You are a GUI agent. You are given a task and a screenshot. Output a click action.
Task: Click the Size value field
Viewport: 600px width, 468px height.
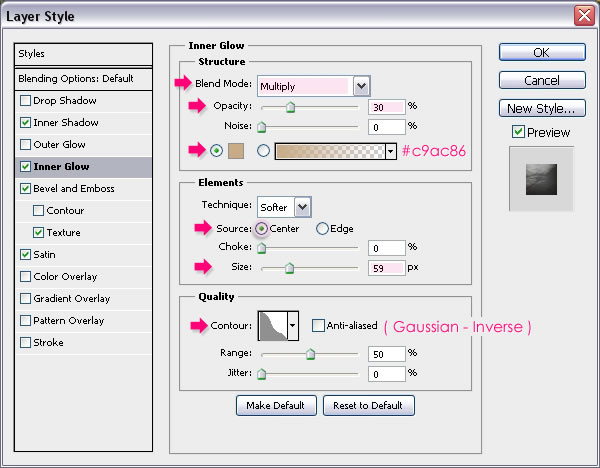point(386,268)
